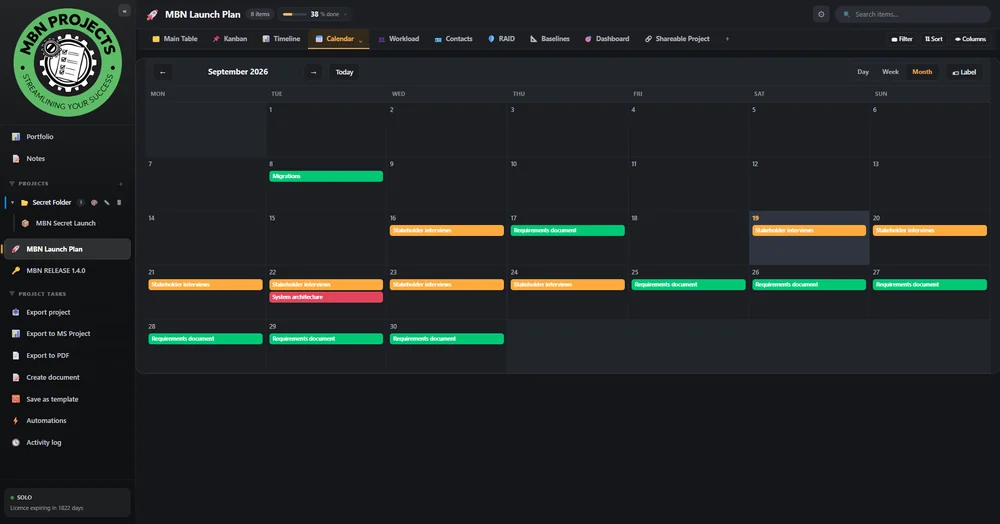Open settings with the gear icon
Viewport: 1000px width, 524px height.
pyautogui.click(x=821, y=14)
